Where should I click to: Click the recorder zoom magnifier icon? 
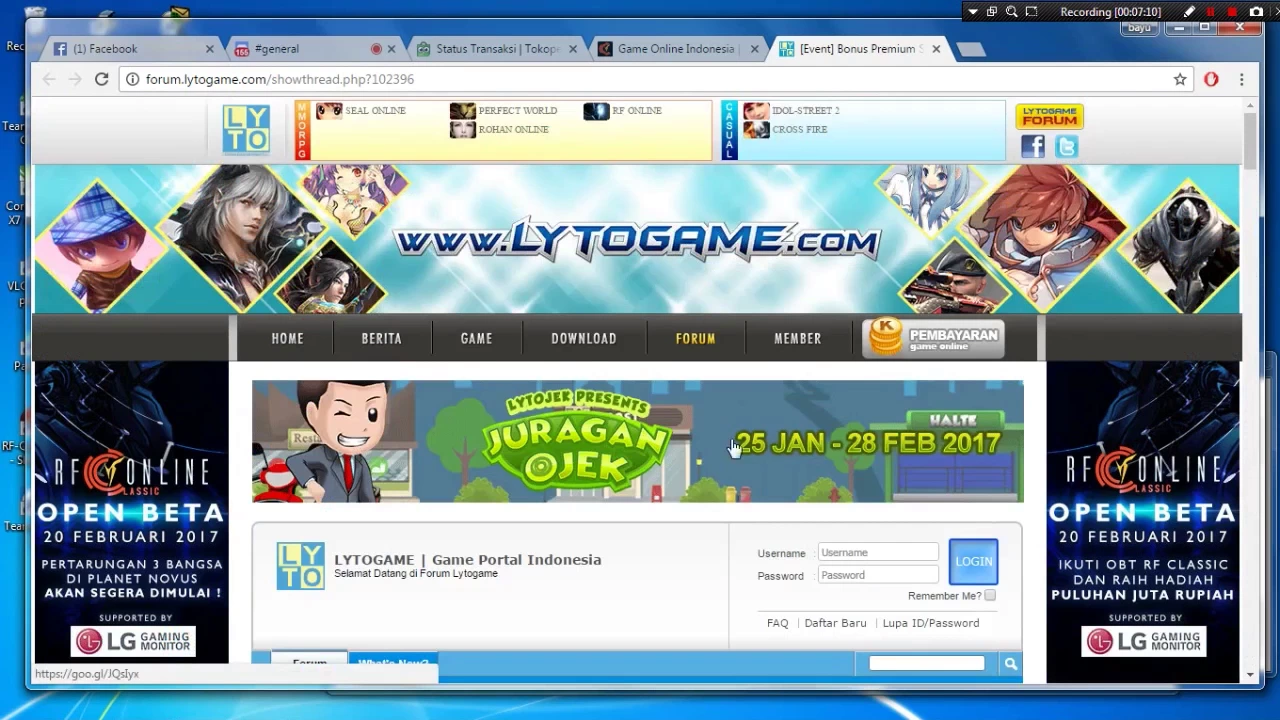pos(1011,12)
